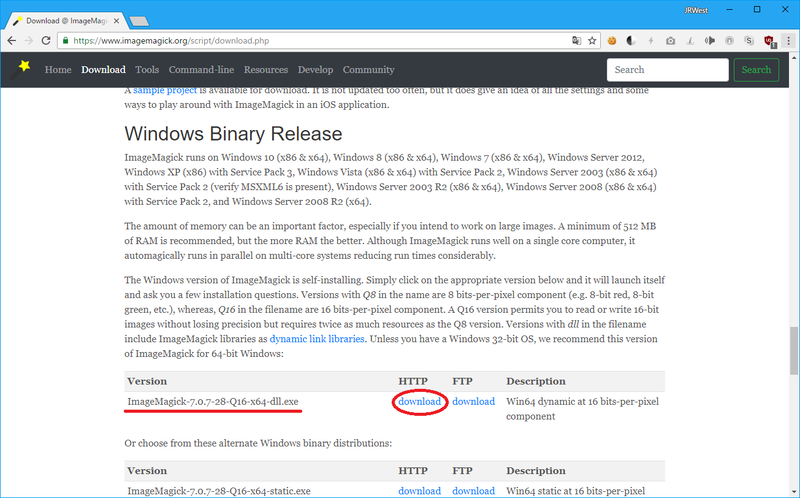
Task: Click the italic 'i' extension icon
Action: 690,41
